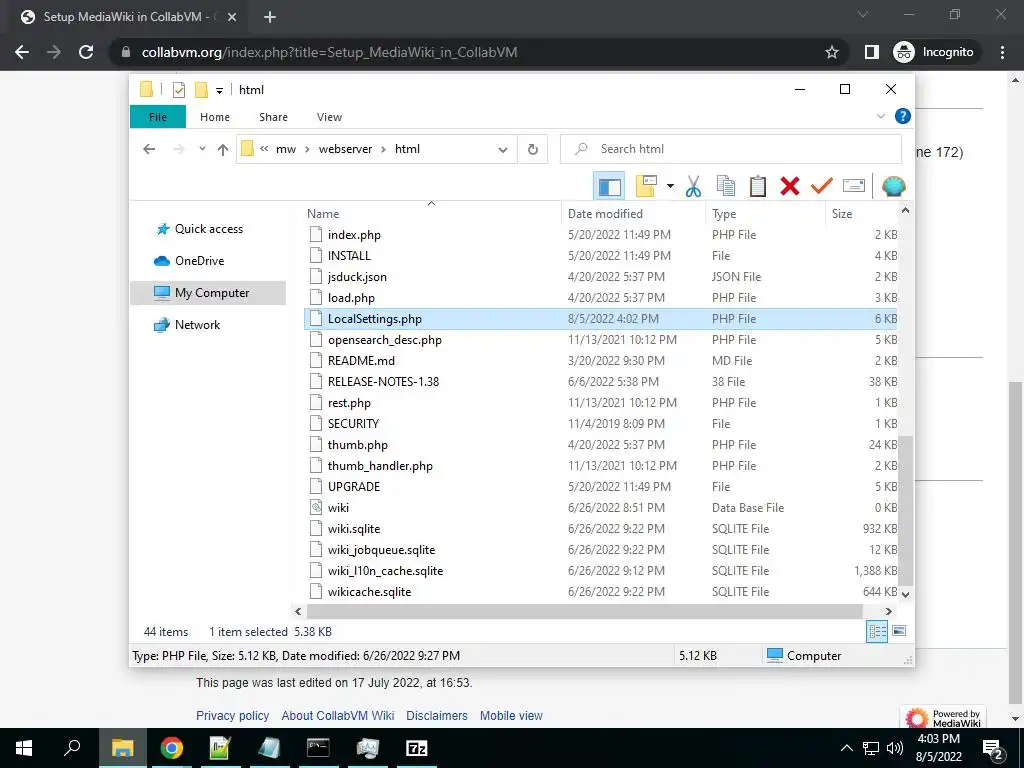
Task: Open the File ribbon tab
Action: pos(158,117)
